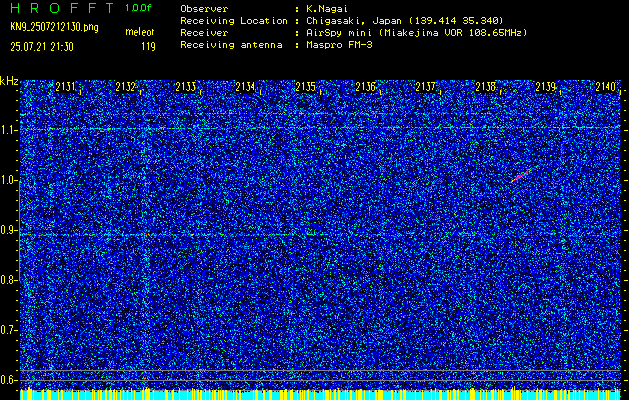
Task: Click the 2139 time marker
Action: [546, 87]
